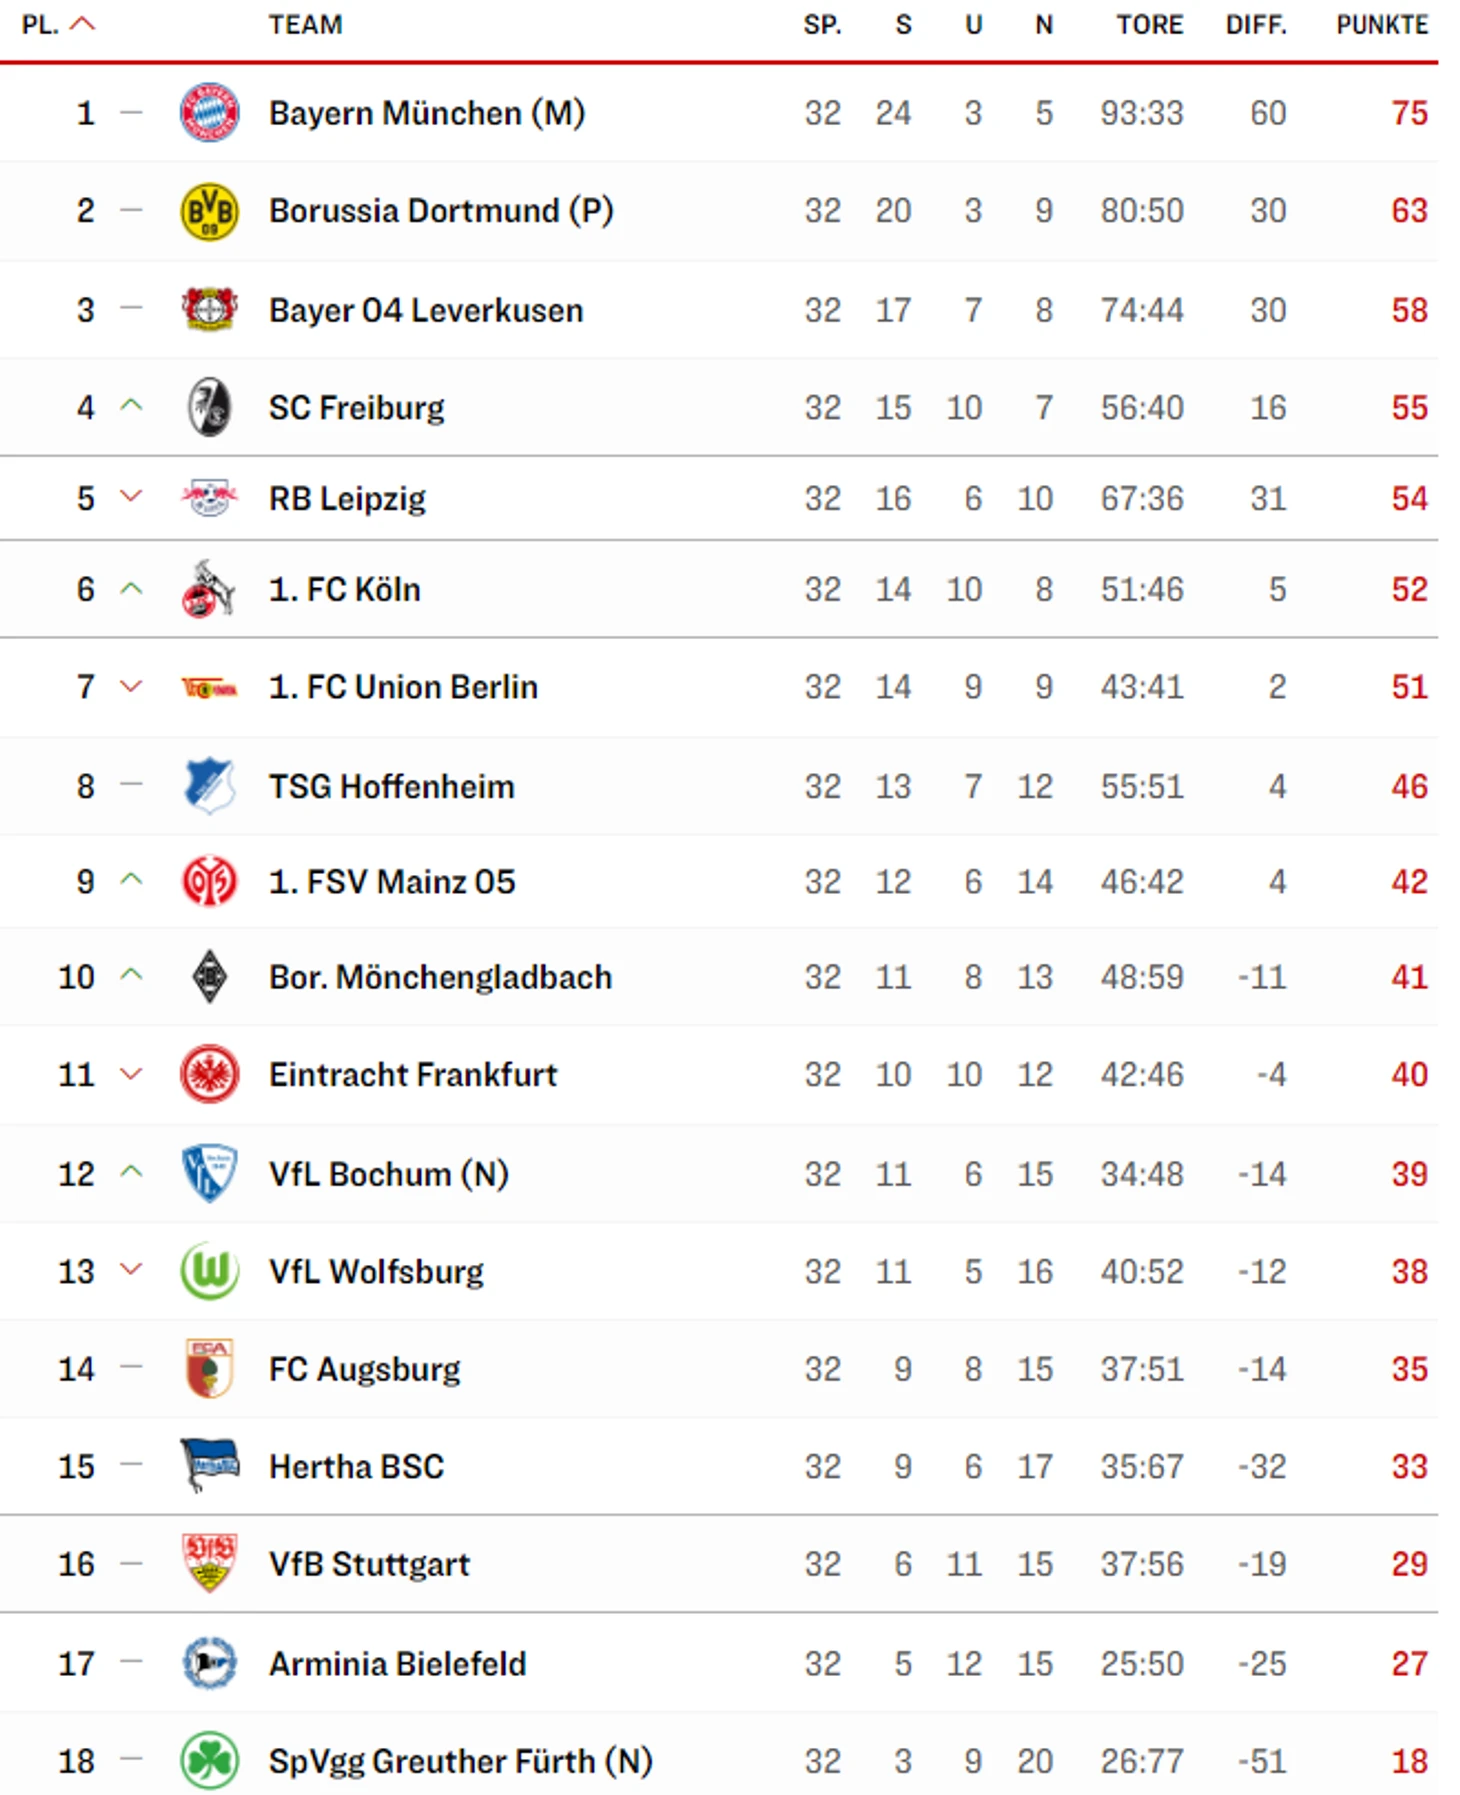Open the Bor. Mönchengladbach team link

coord(440,977)
